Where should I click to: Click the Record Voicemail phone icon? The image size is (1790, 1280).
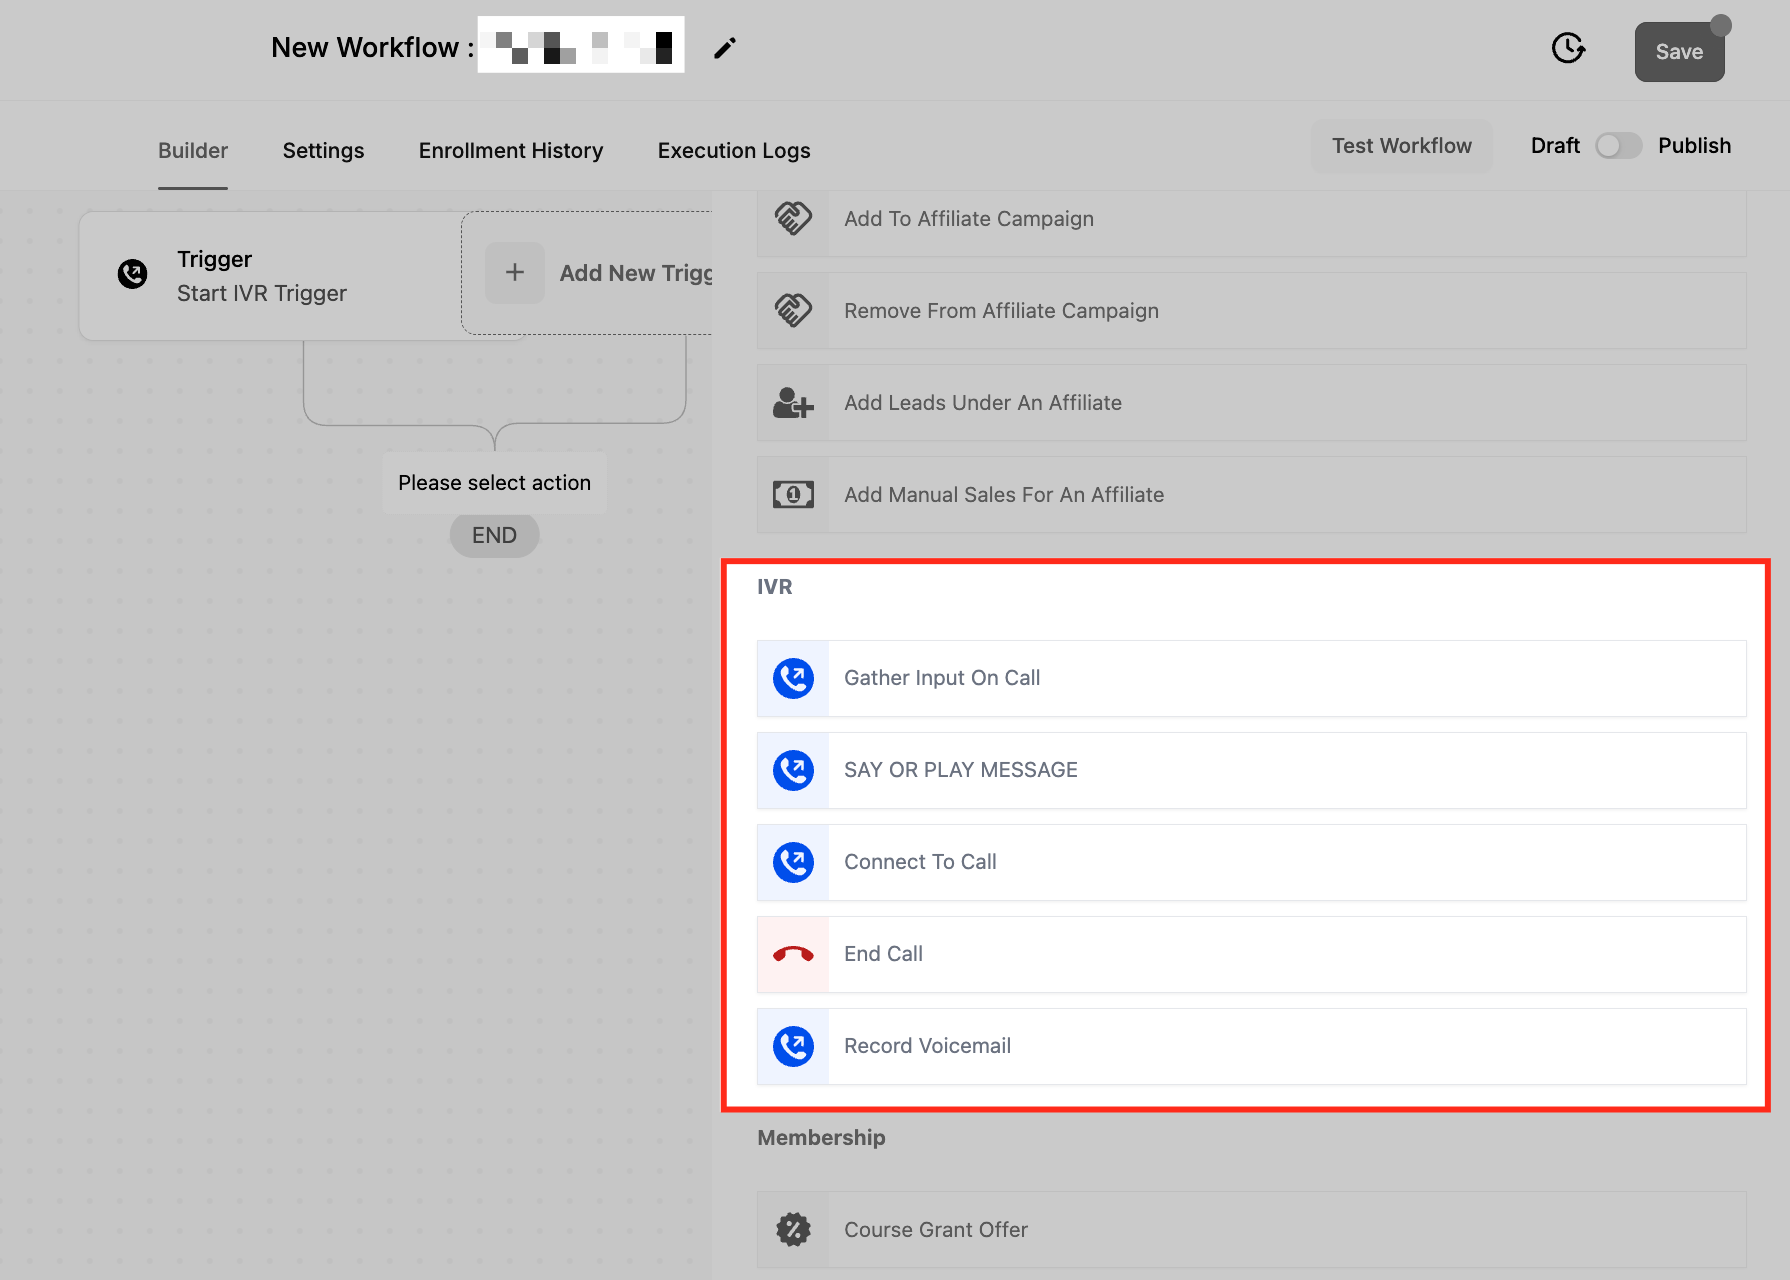tap(793, 1047)
